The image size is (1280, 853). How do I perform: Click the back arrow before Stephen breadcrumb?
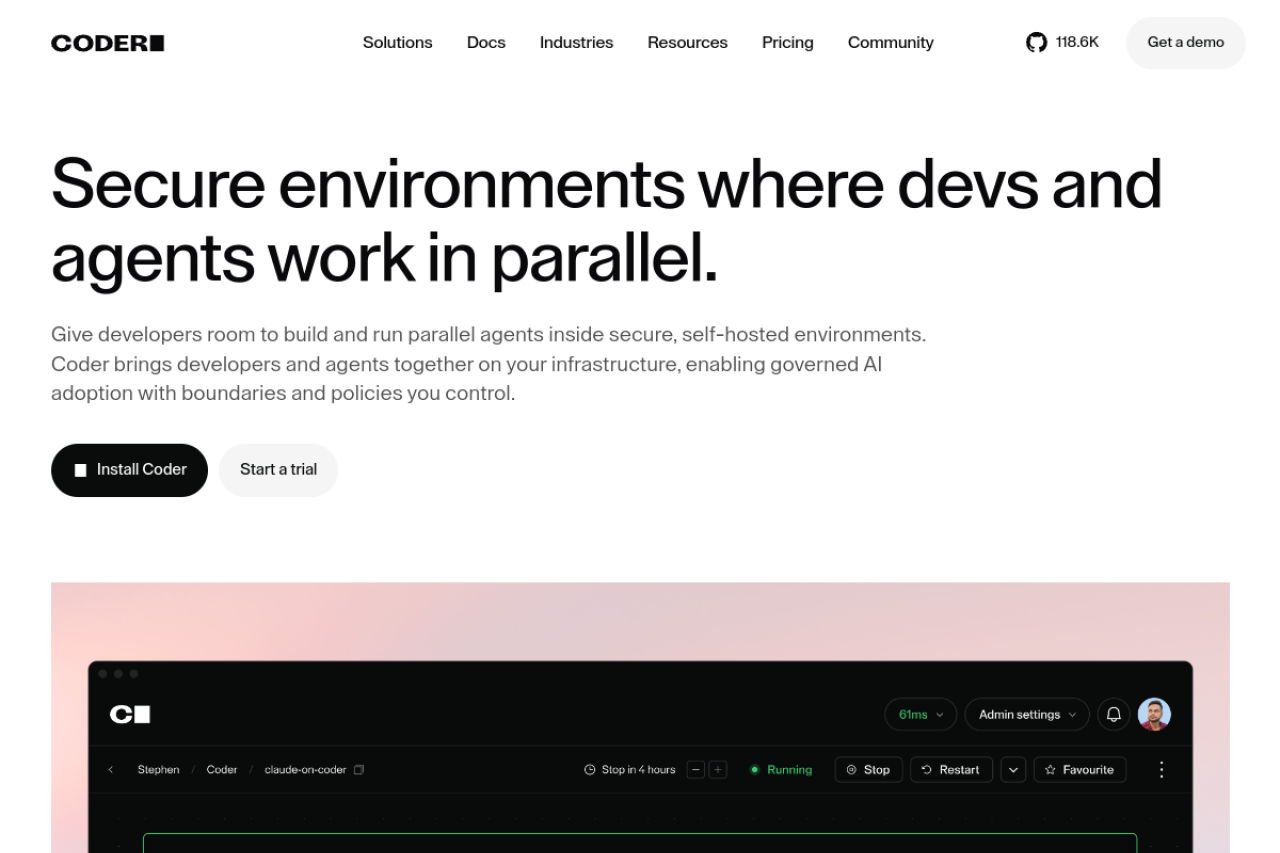pyautogui.click(x=111, y=770)
